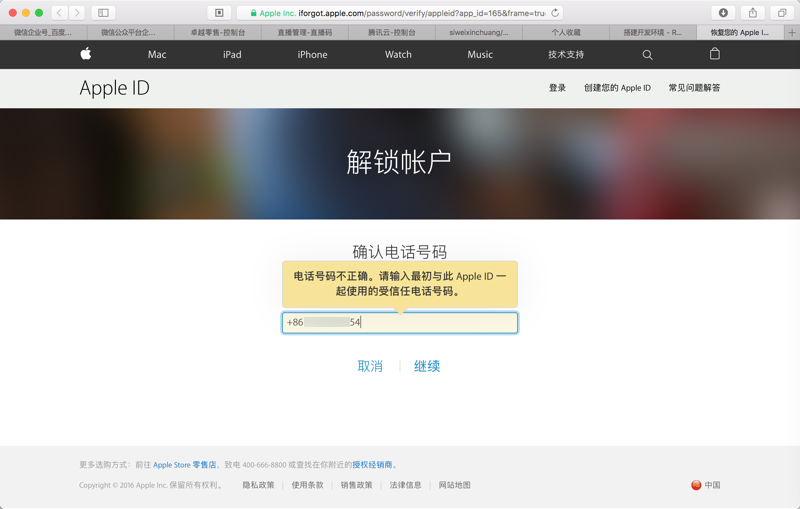The height and width of the screenshot is (509, 800).
Task: Click the yellow 电话号码不正确 error tooltip
Action: [x=400, y=284]
